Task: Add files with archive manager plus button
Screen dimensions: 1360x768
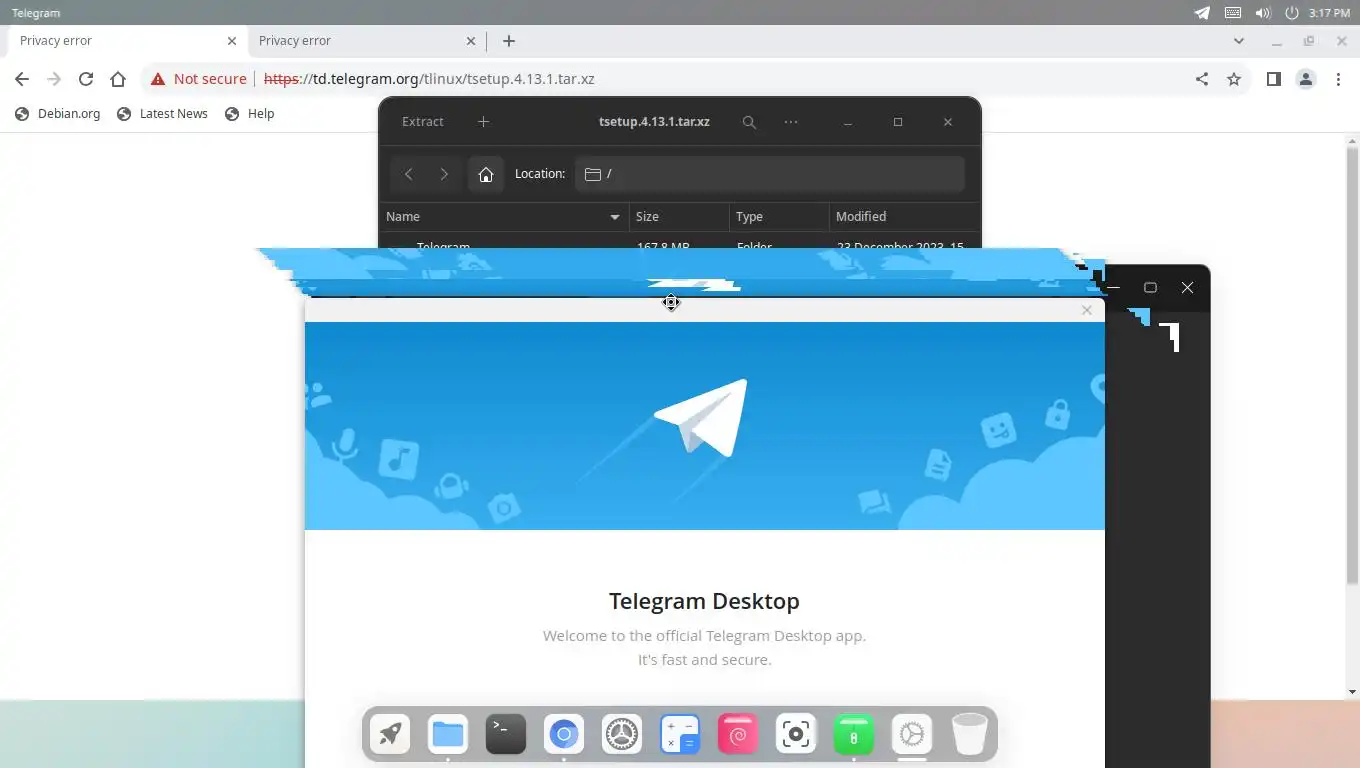Action: point(483,122)
